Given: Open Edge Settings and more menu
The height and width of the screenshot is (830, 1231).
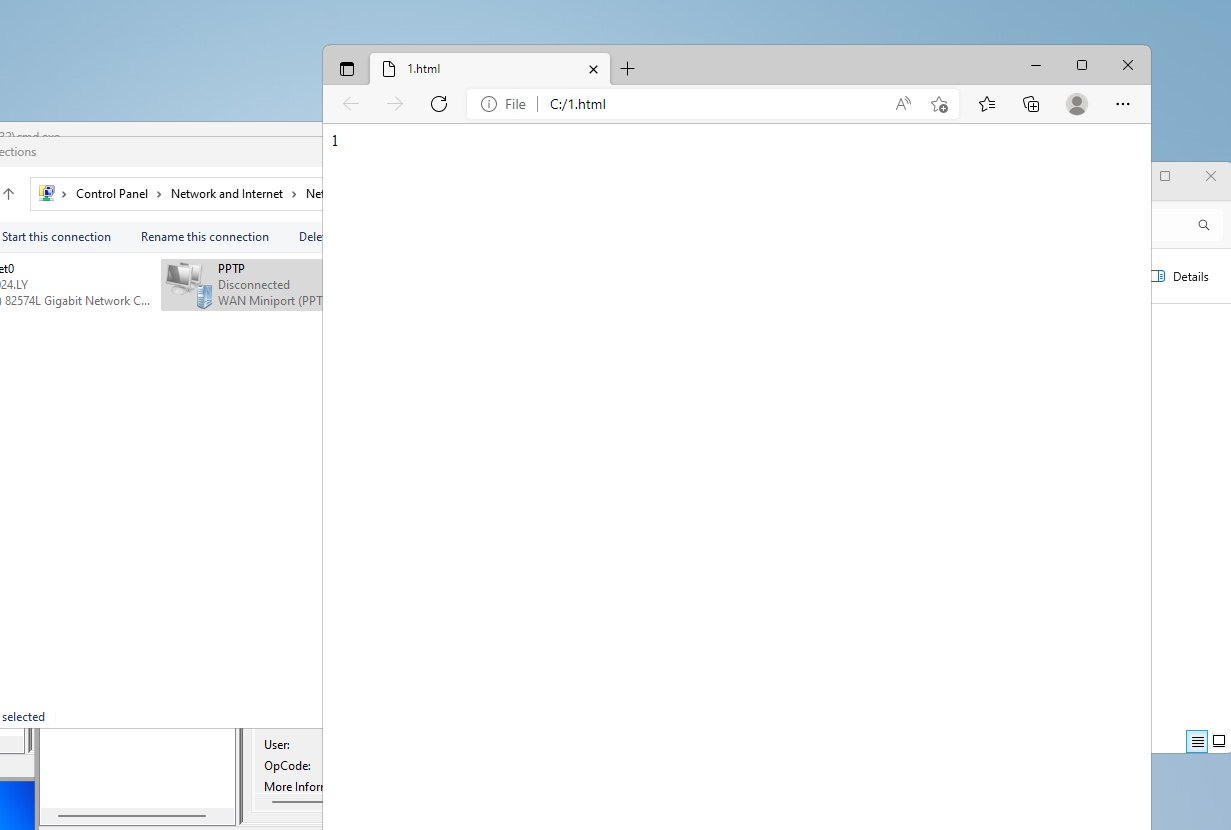Looking at the screenshot, I should pos(1123,104).
